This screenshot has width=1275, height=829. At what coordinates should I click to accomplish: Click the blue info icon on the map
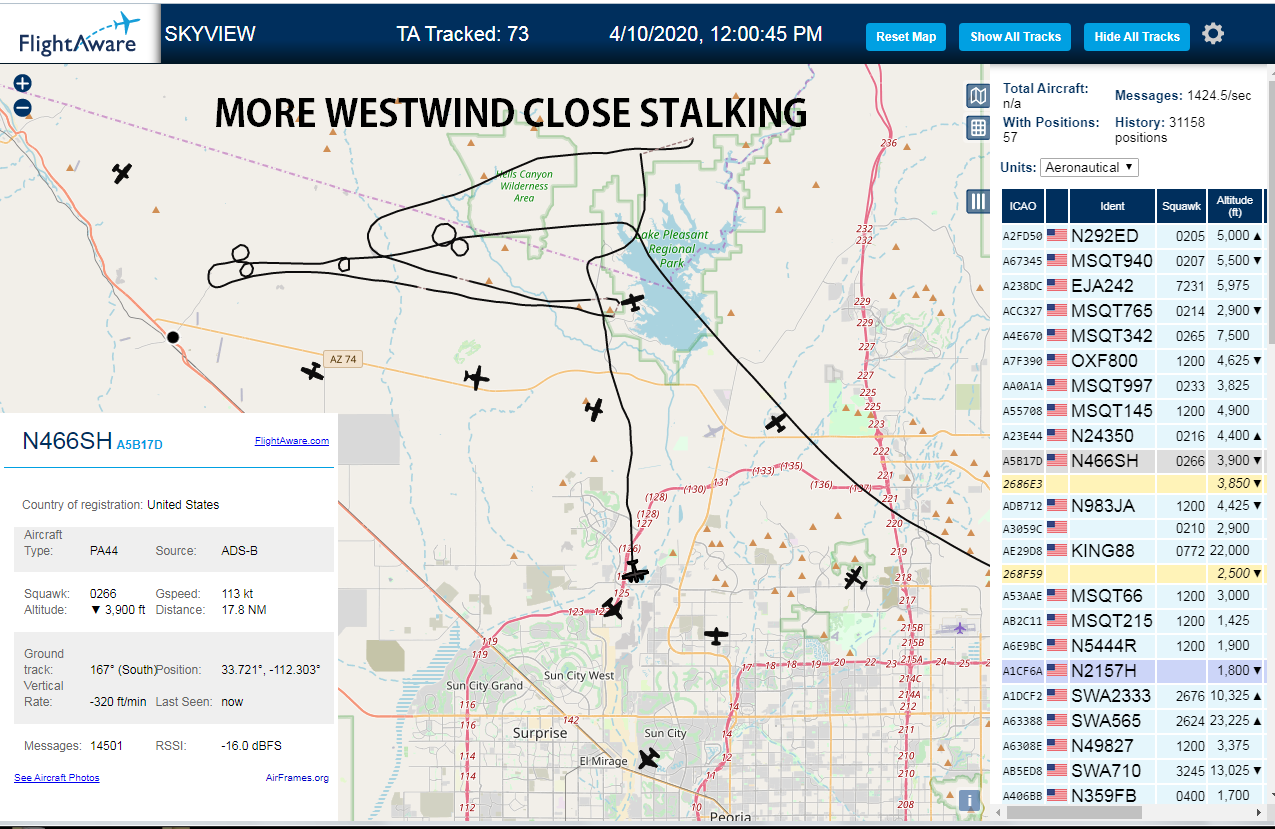(968, 800)
